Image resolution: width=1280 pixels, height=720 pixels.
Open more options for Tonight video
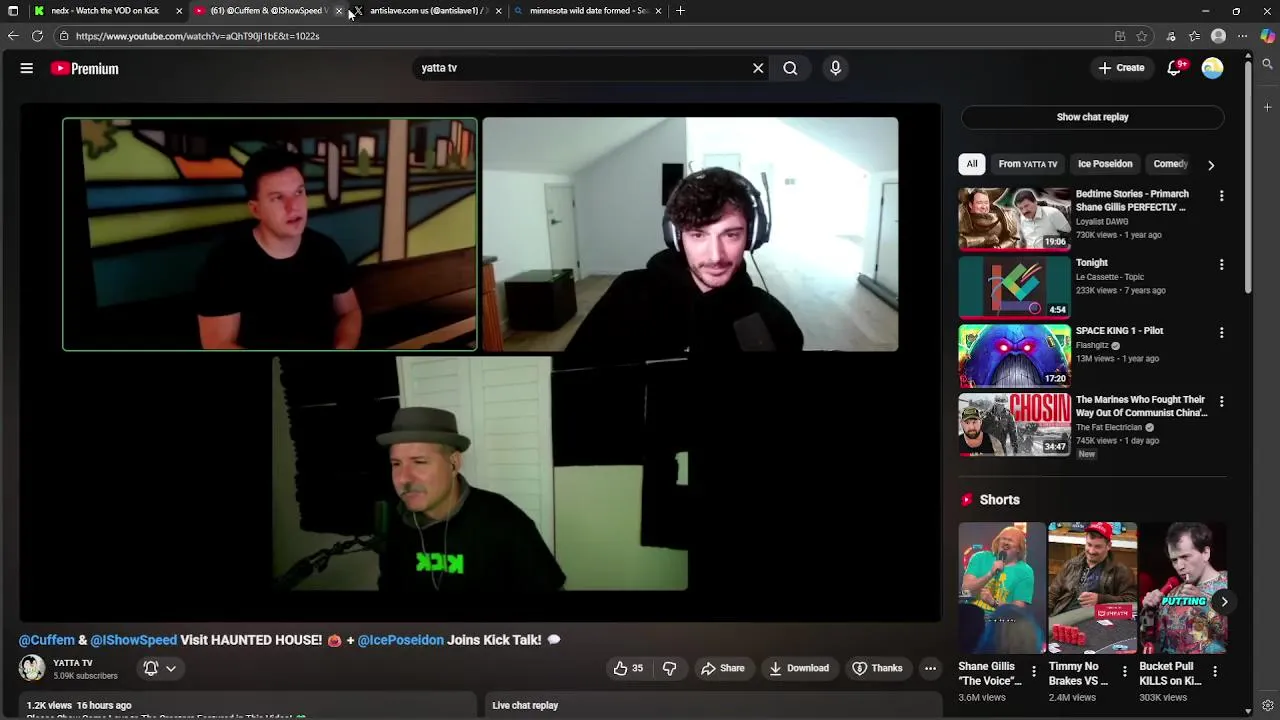tap(1221, 265)
